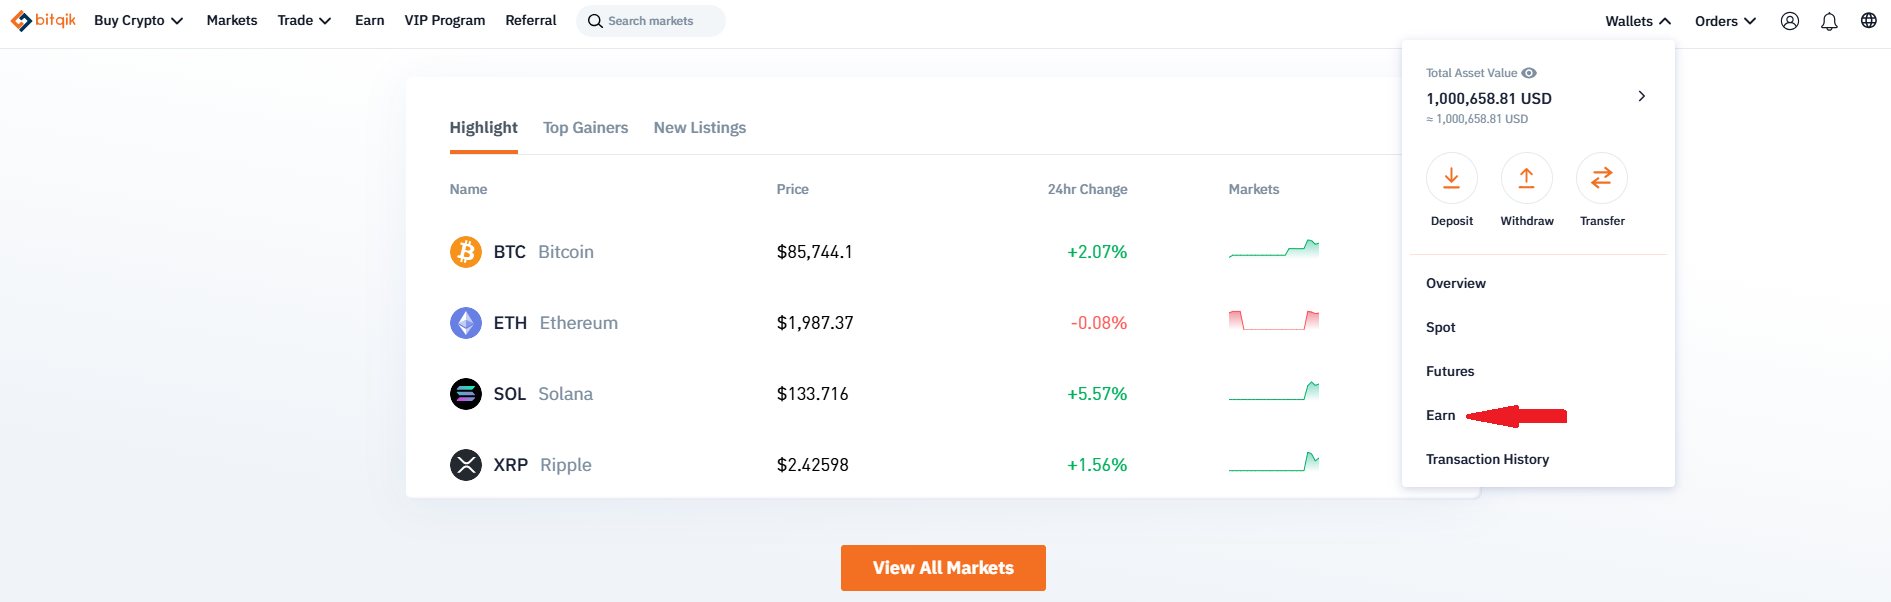Click the Ethereum price $1,987.37
This screenshot has height=602, width=1891.
click(815, 323)
